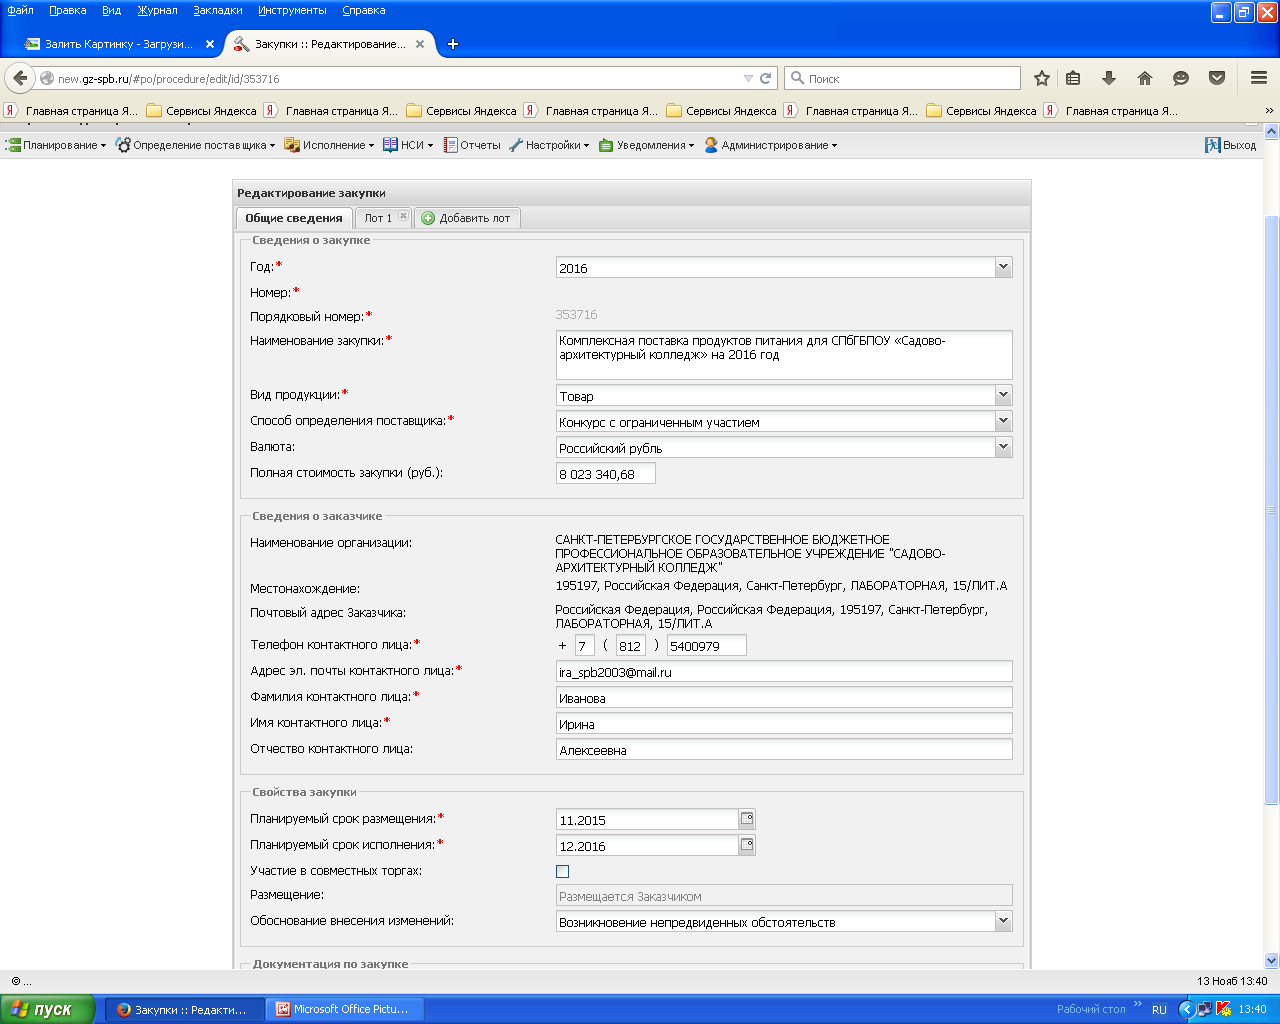Open the Firefox downloads arrow icon

(1108, 78)
